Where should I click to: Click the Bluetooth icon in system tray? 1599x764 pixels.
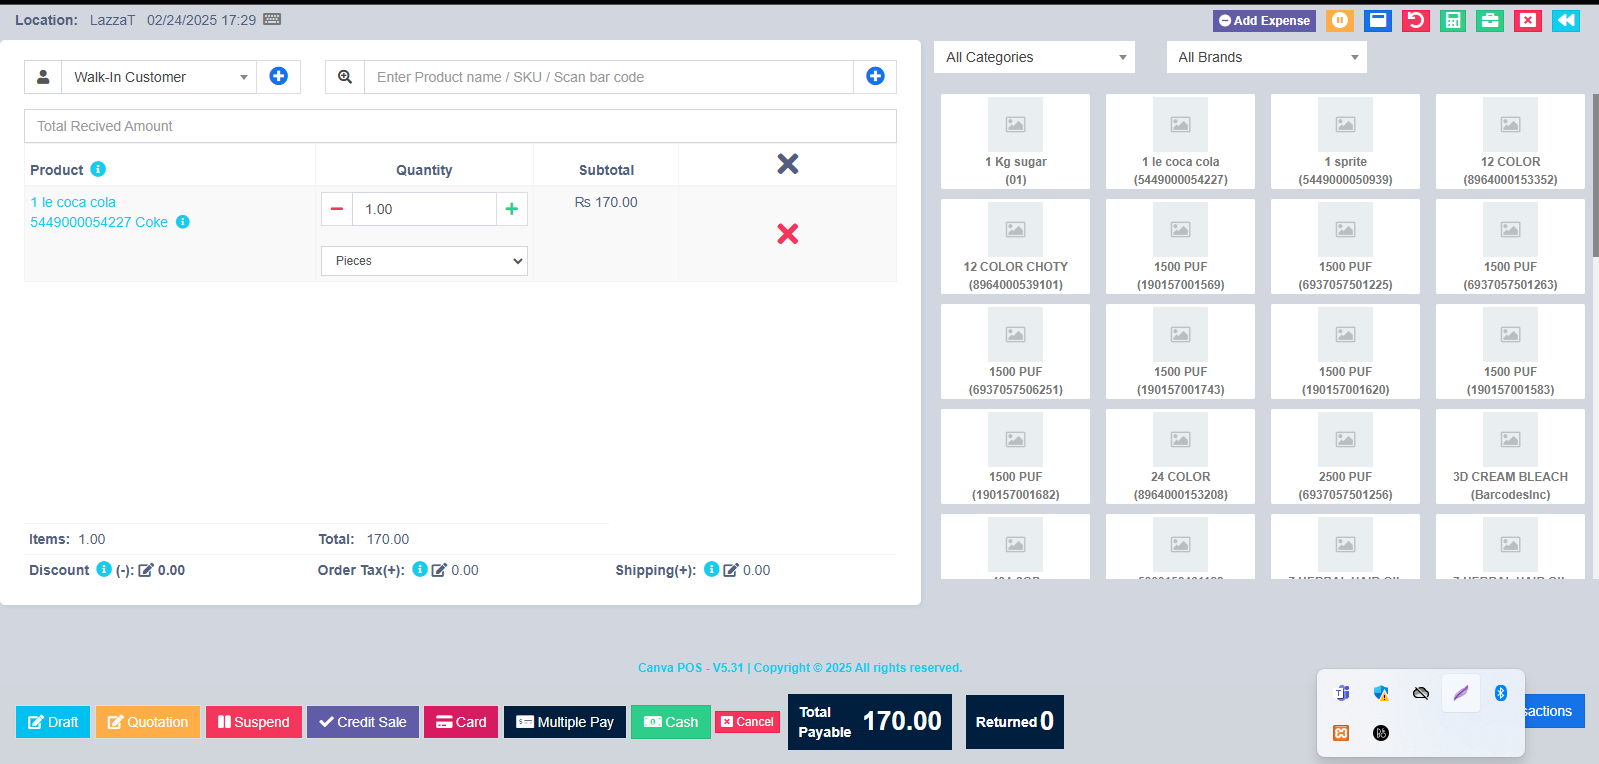tap(1500, 693)
